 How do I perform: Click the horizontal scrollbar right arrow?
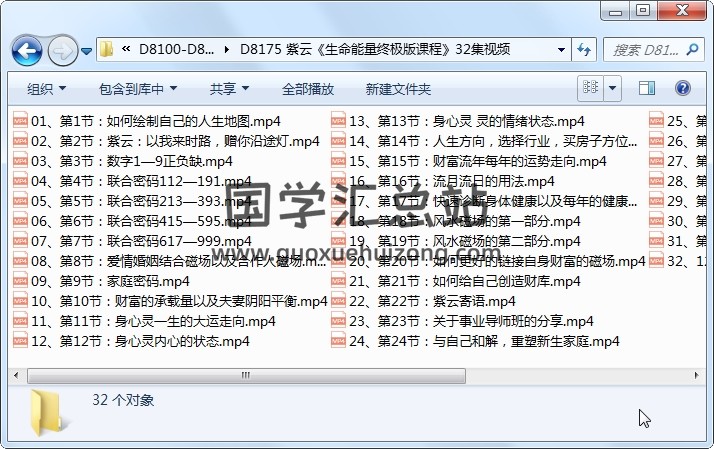pos(698,375)
